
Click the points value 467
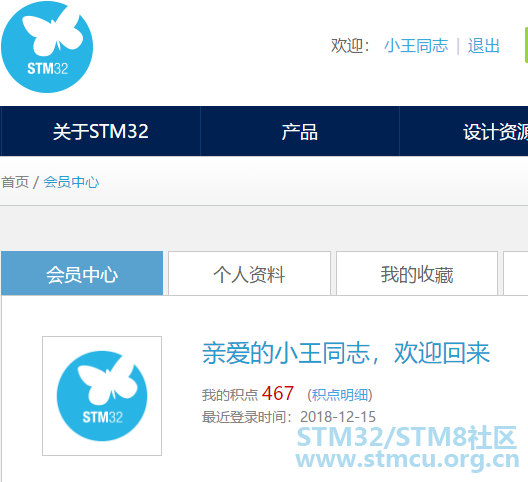coord(278,393)
